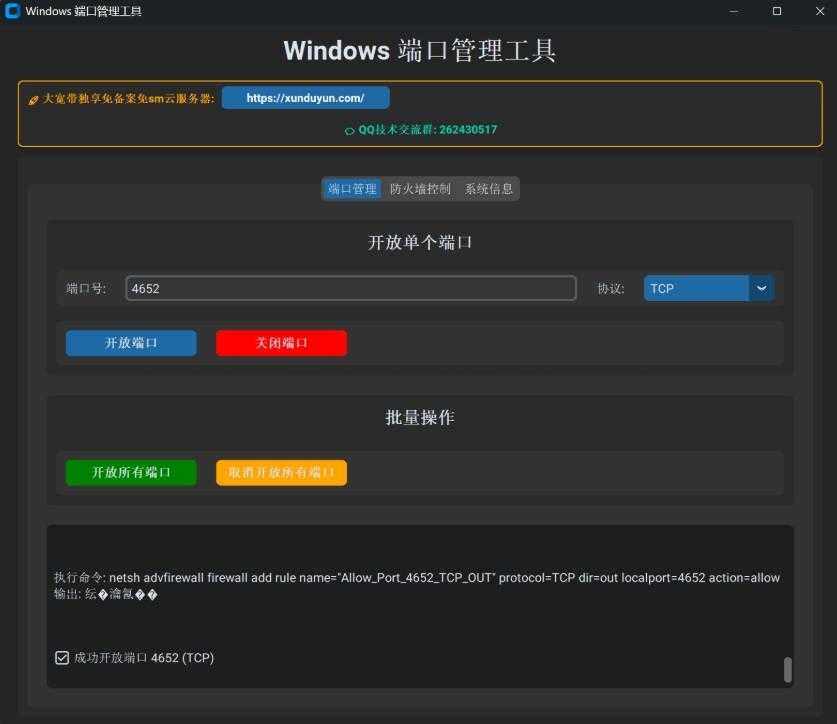Click the app icon in the title bar
This screenshot has width=837, height=724.
(11, 11)
